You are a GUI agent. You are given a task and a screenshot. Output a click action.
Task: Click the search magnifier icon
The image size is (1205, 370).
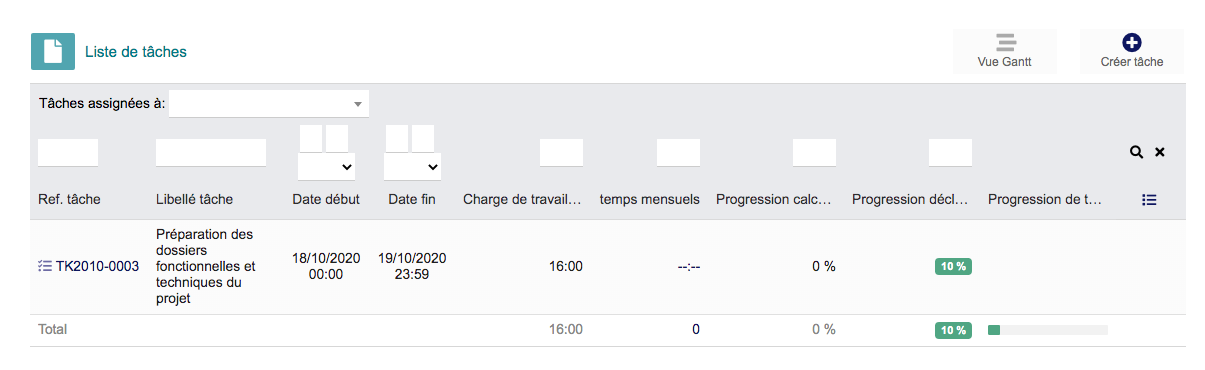point(1136,152)
